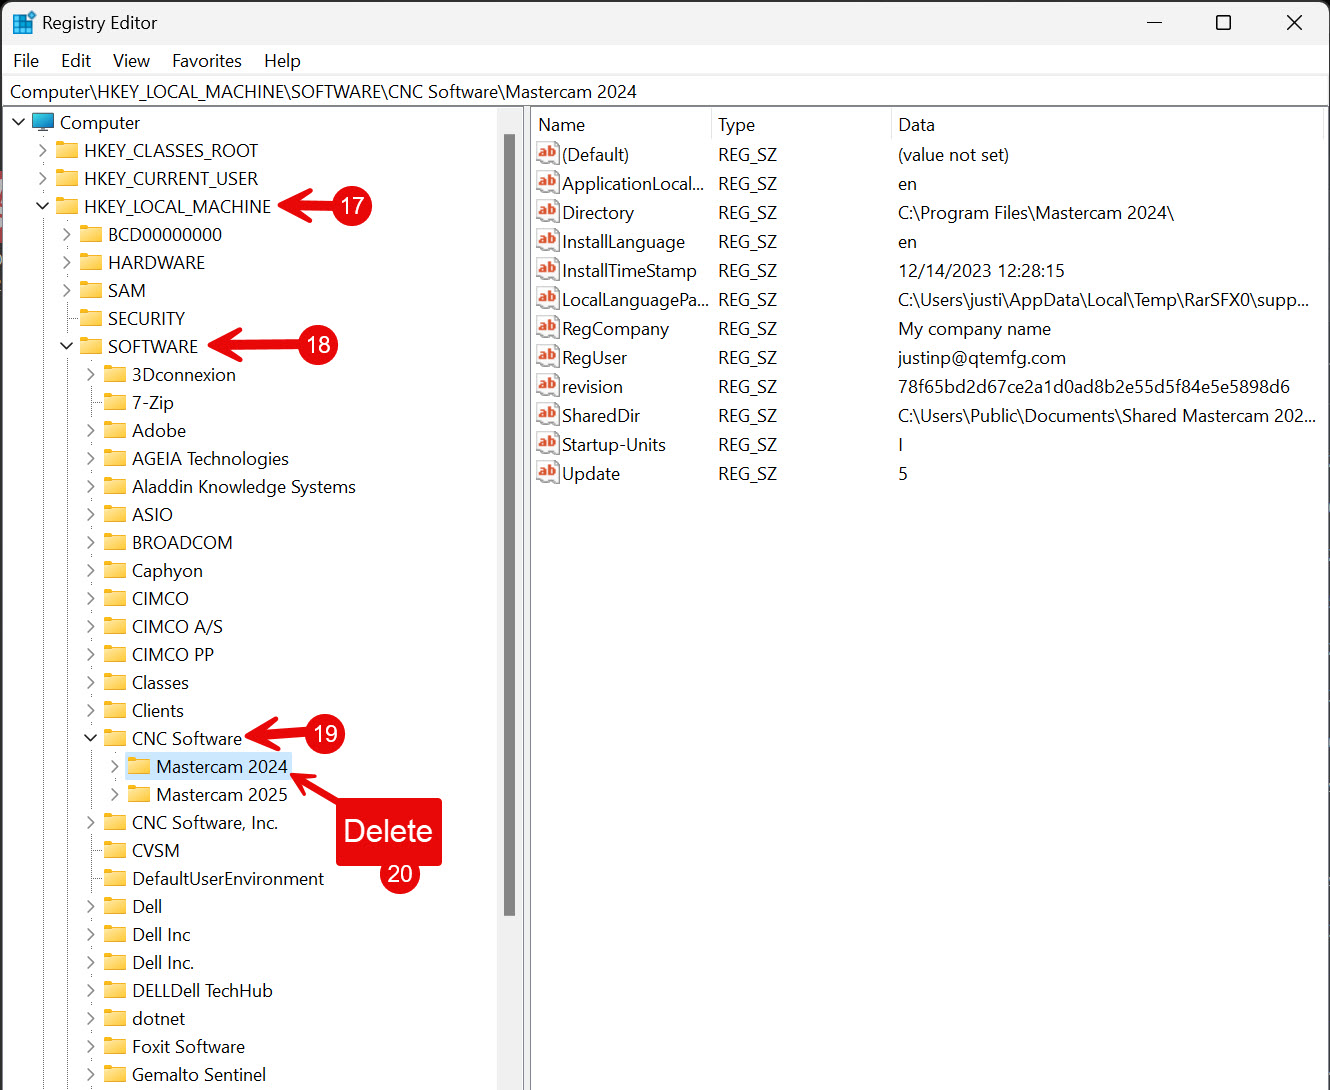This screenshot has width=1330, height=1090.
Task: Click the Computer monitor icon in tree
Action: coord(43,122)
